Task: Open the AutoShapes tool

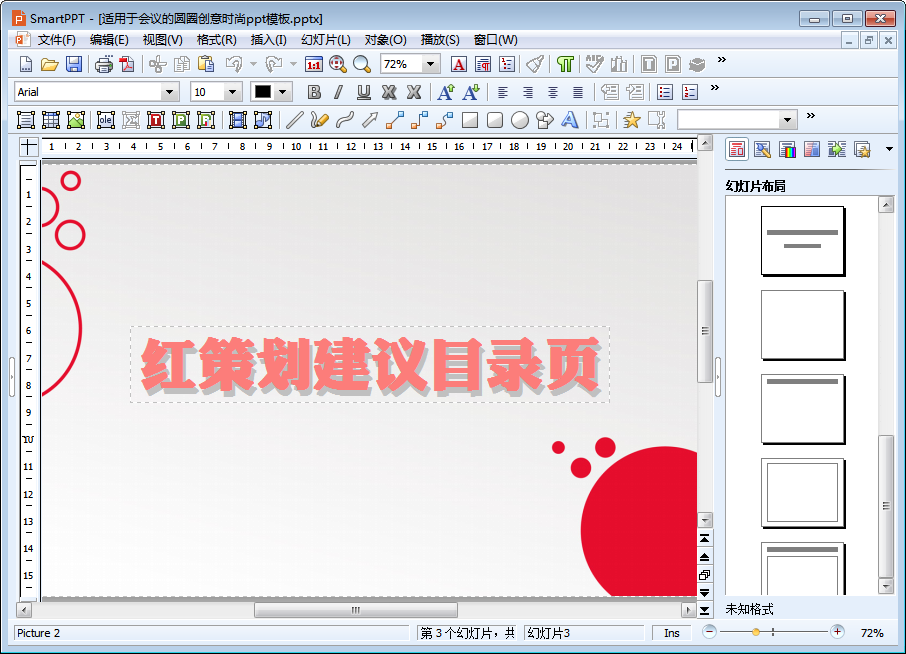Action: point(545,120)
